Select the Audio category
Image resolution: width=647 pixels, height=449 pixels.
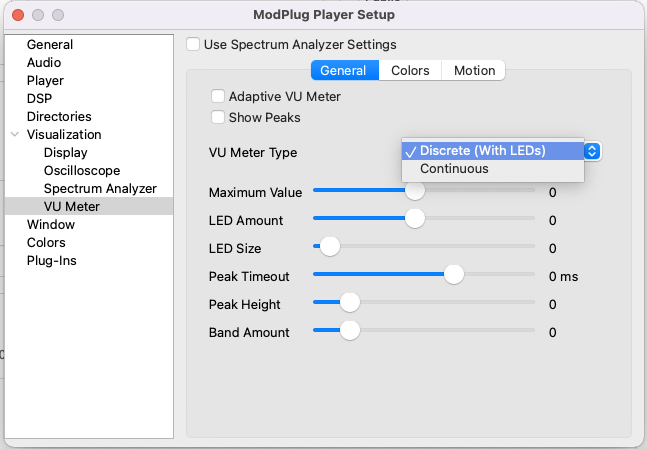pos(44,63)
